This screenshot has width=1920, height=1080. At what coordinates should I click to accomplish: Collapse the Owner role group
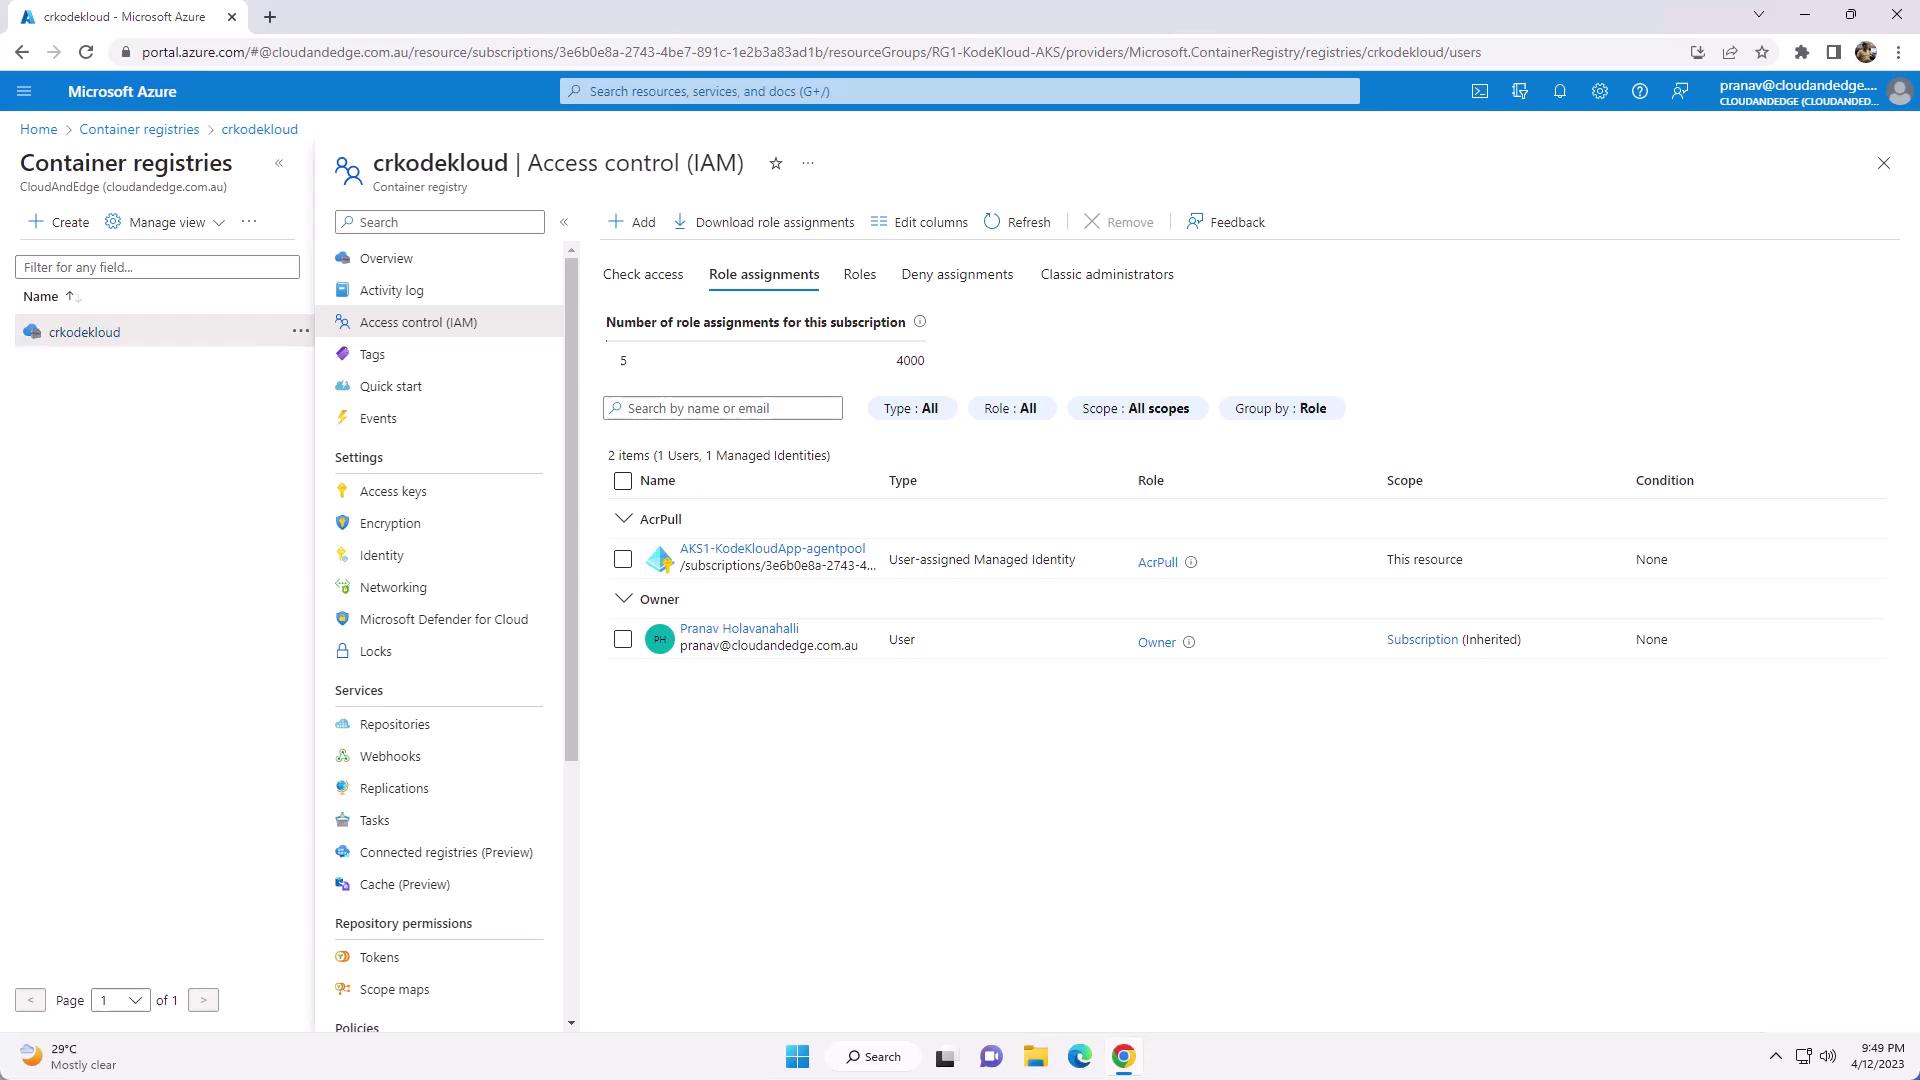624,599
